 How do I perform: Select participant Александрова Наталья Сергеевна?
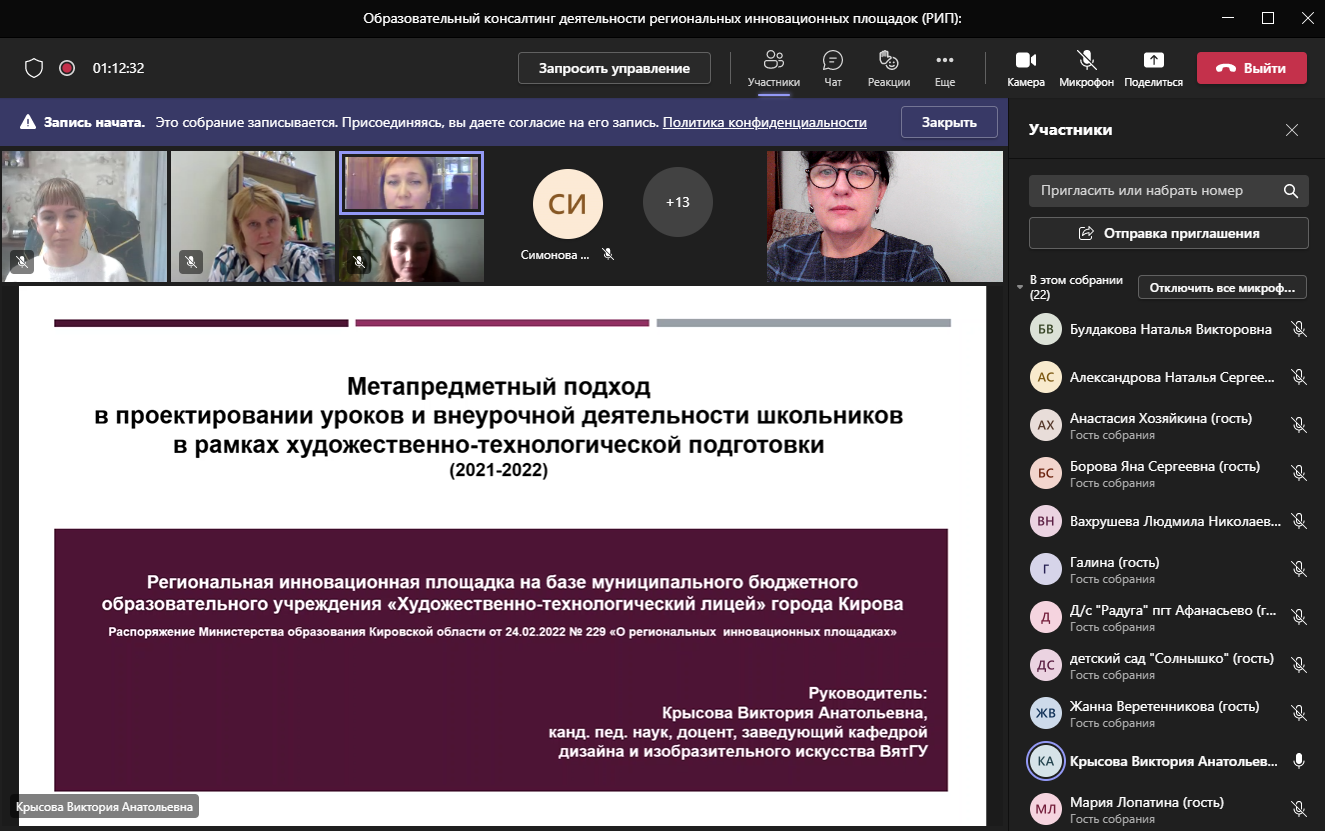point(1168,377)
